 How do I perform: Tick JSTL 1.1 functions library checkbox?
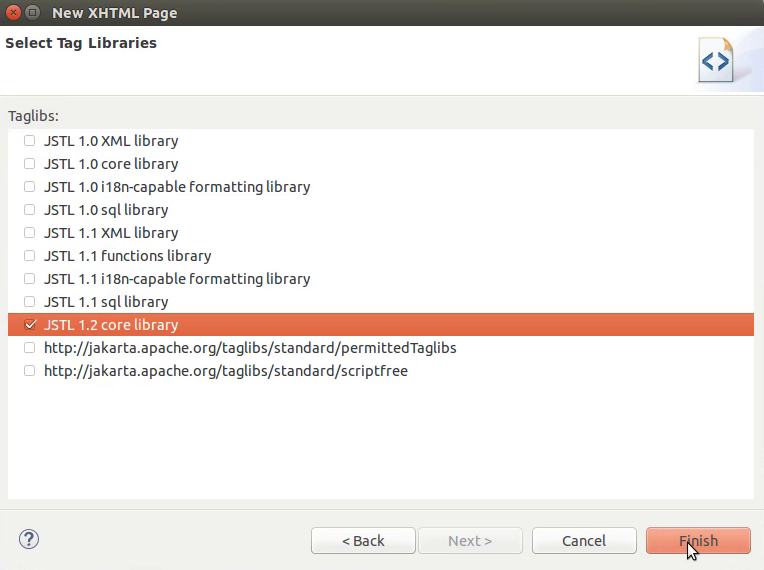30,256
